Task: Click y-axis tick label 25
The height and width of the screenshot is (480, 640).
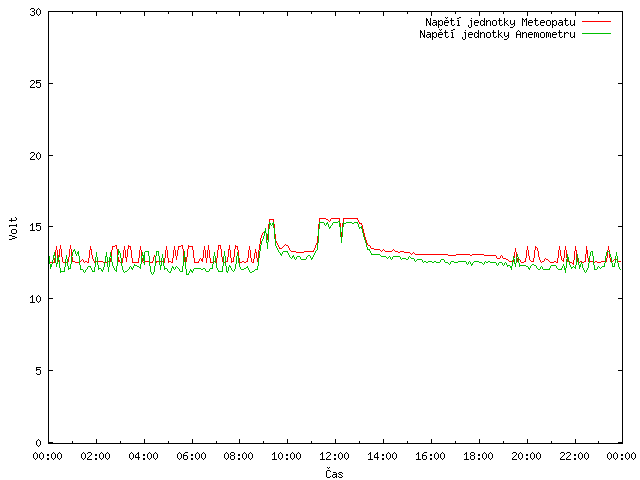Action: 36,84
